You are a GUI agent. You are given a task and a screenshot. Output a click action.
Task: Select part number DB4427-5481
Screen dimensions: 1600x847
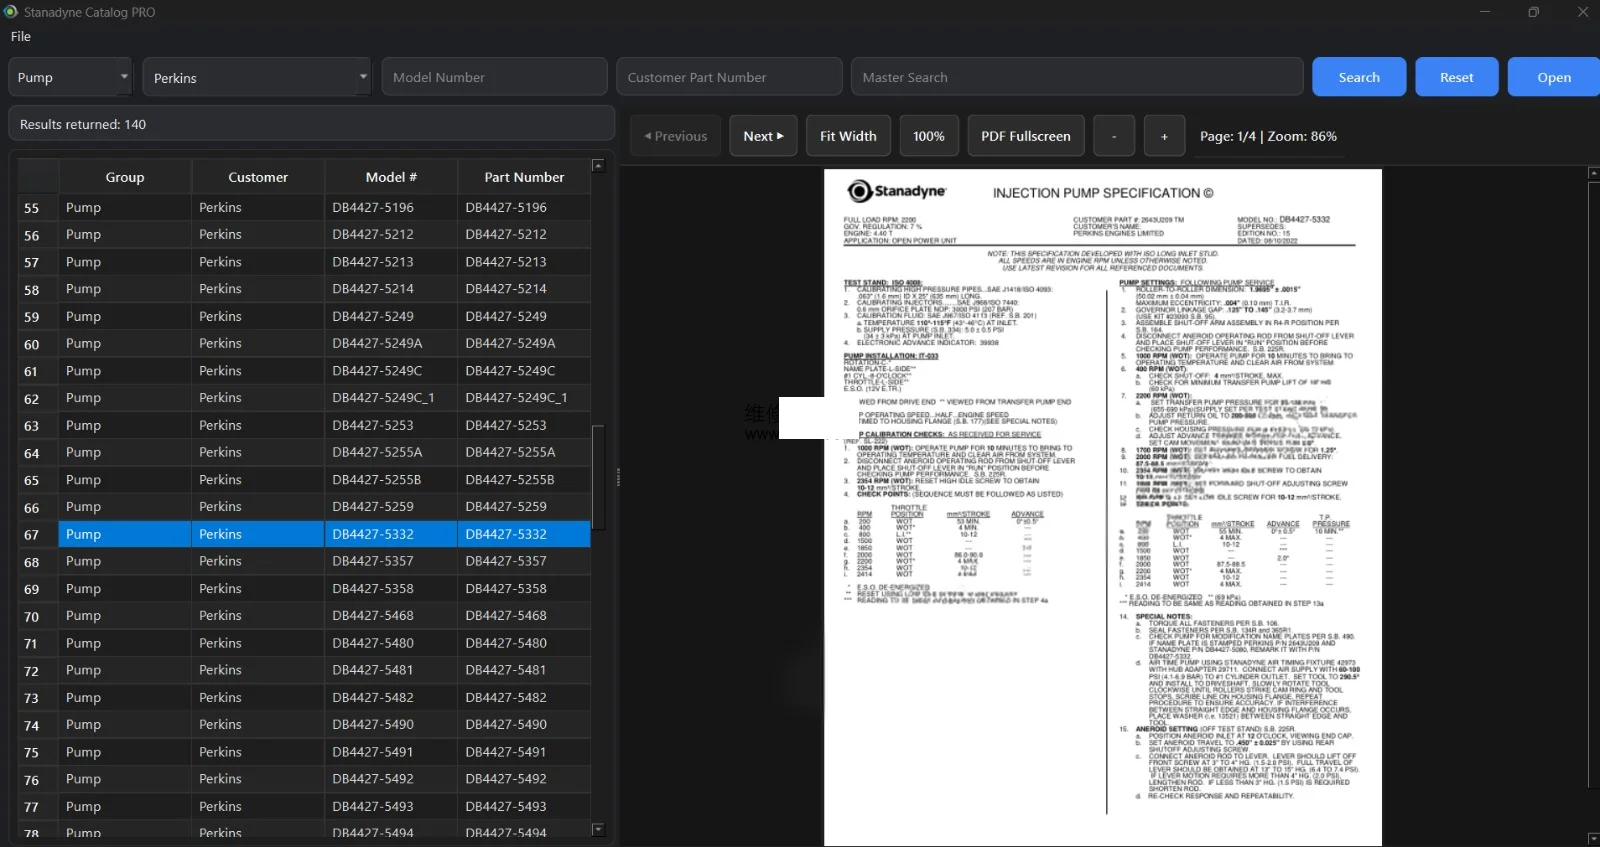click(524, 671)
